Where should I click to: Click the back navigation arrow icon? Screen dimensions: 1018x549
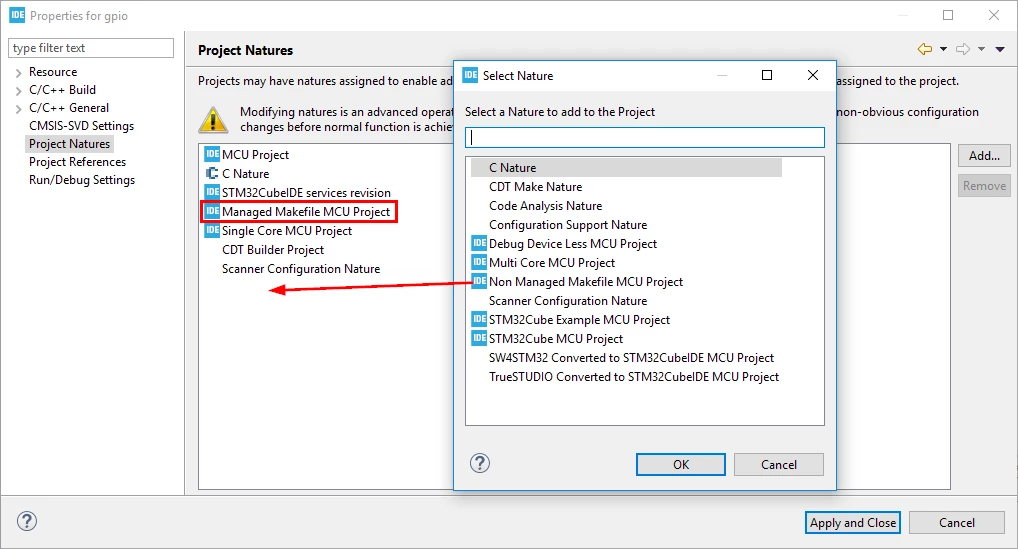[925, 49]
